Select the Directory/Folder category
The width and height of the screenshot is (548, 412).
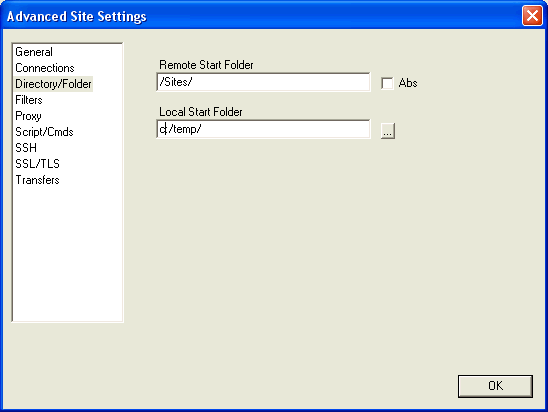53,84
